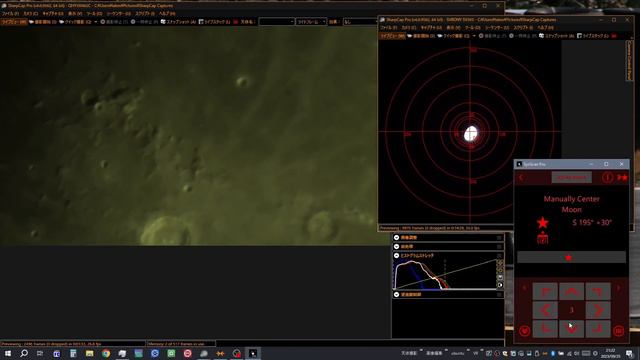Click Start Capture in the left SharpCap toolbar

click(43, 22)
